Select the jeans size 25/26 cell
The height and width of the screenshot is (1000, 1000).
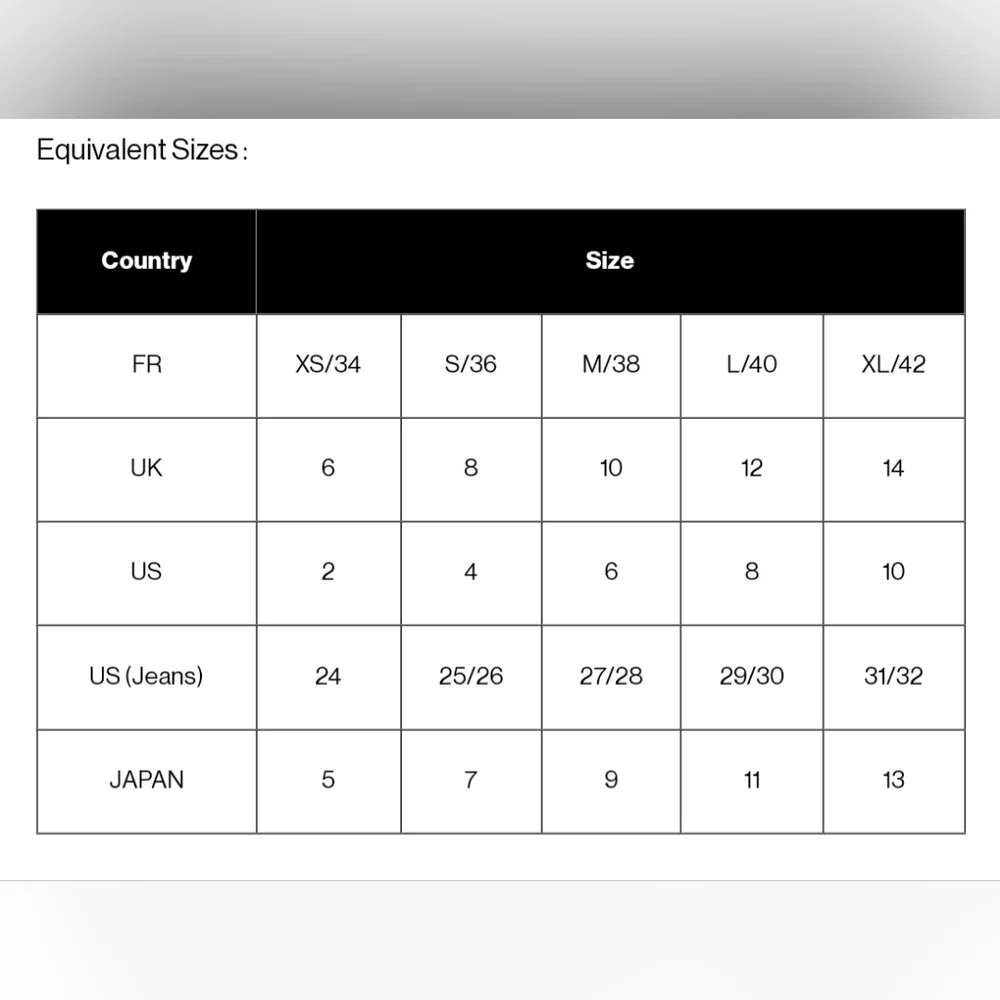pos(471,676)
